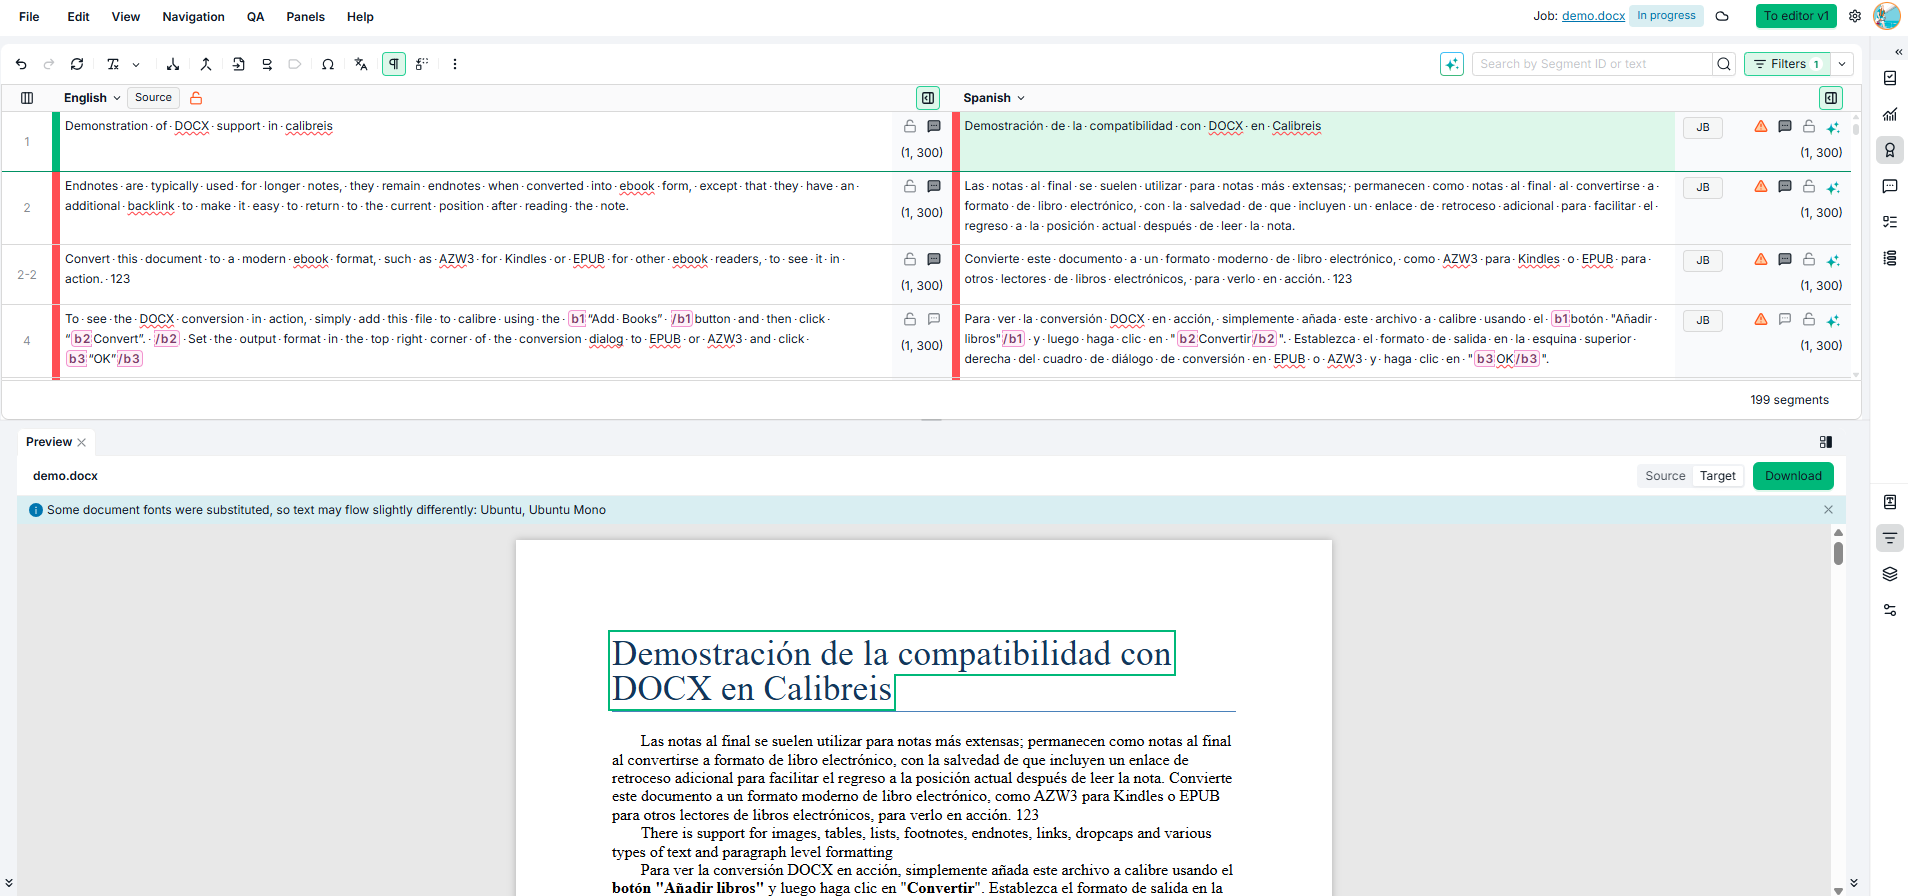Screen dimensions: 1908x896
Task: Click the cloud save status icon
Action: point(1722,16)
